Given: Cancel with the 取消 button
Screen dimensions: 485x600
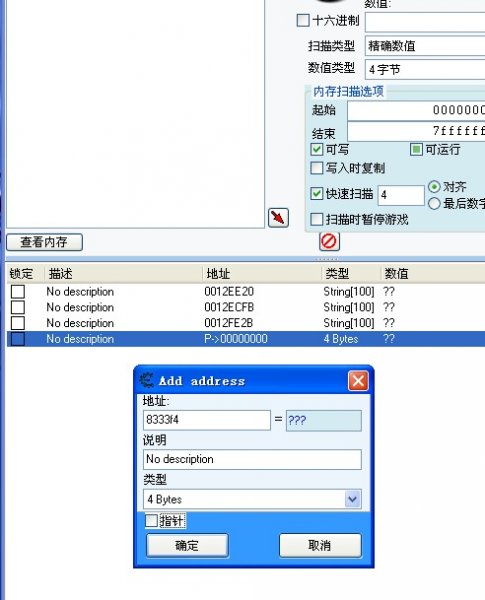Looking at the screenshot, I should (320, 545).
